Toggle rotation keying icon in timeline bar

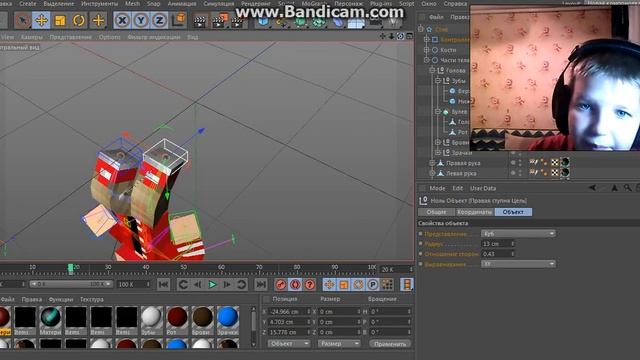(358, 284)
